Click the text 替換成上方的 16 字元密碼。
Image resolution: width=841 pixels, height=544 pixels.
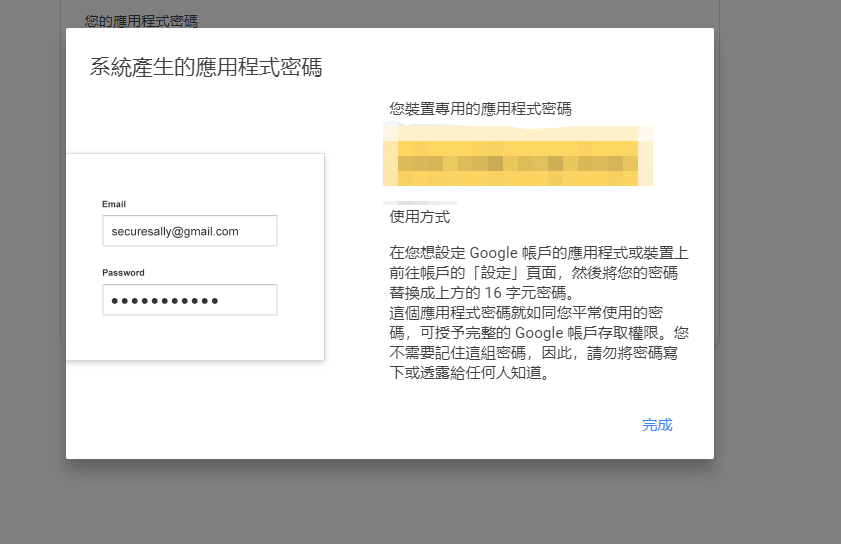(x=482, y=293)
